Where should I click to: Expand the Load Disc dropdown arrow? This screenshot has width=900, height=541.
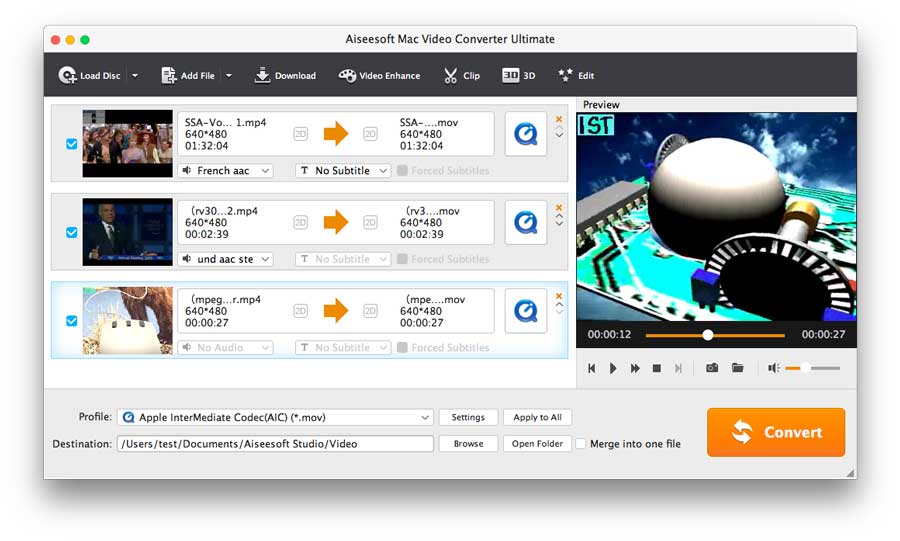135,75
